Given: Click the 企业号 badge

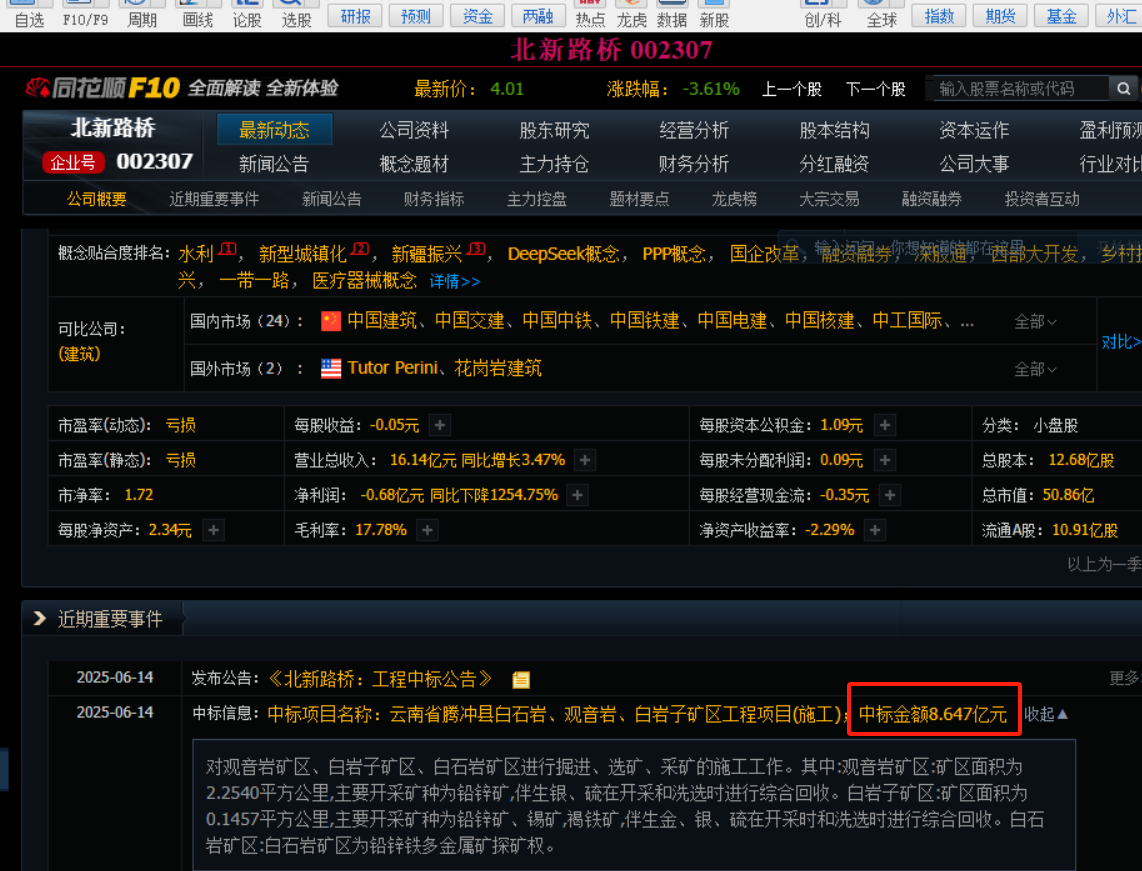Looking at the screenshot, I should (74, 162).
